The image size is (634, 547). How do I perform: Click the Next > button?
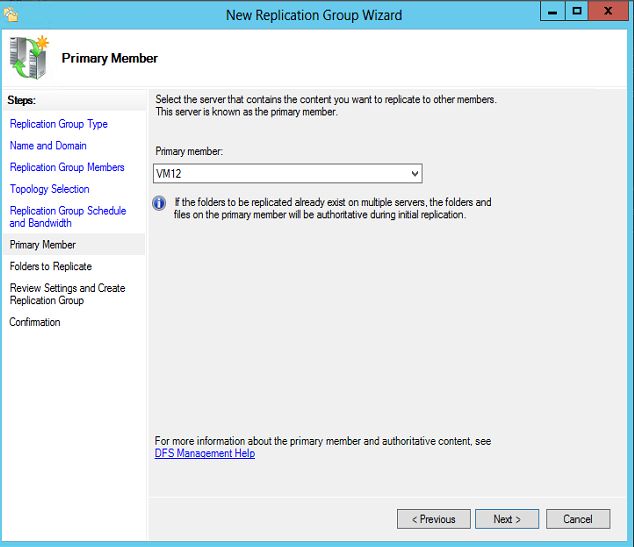507,519
